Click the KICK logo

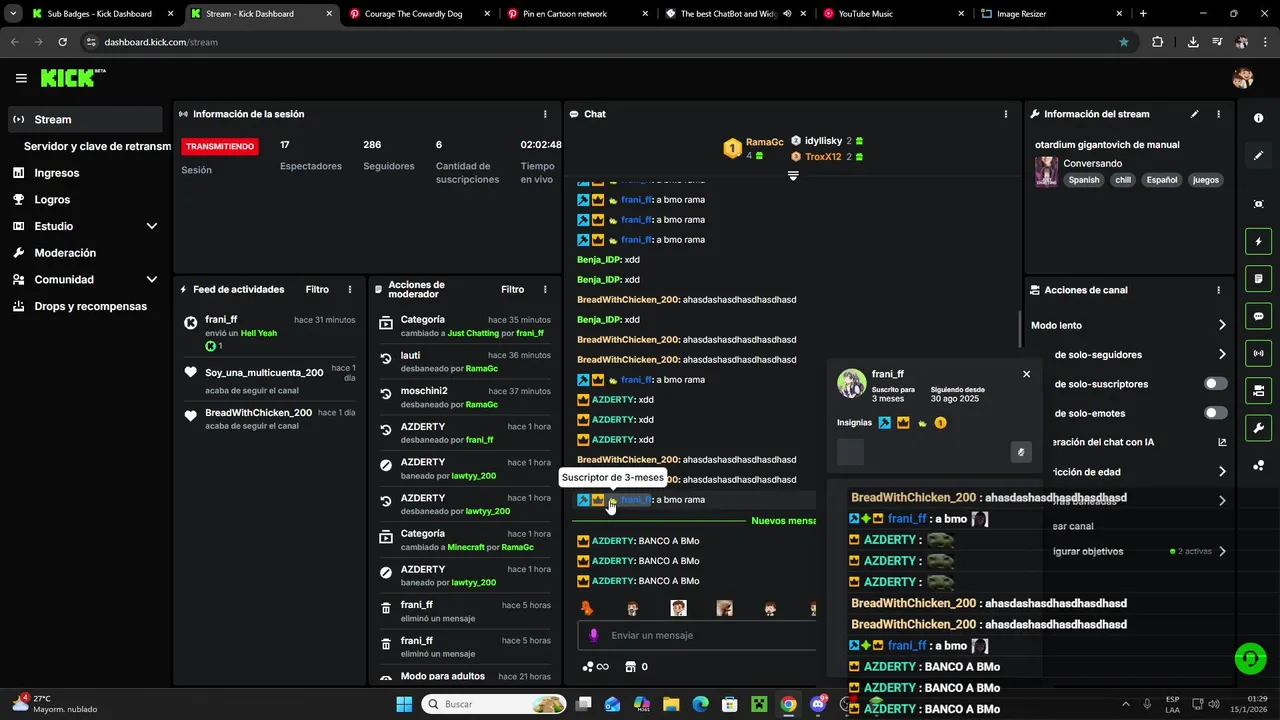(x=71, y=78)
